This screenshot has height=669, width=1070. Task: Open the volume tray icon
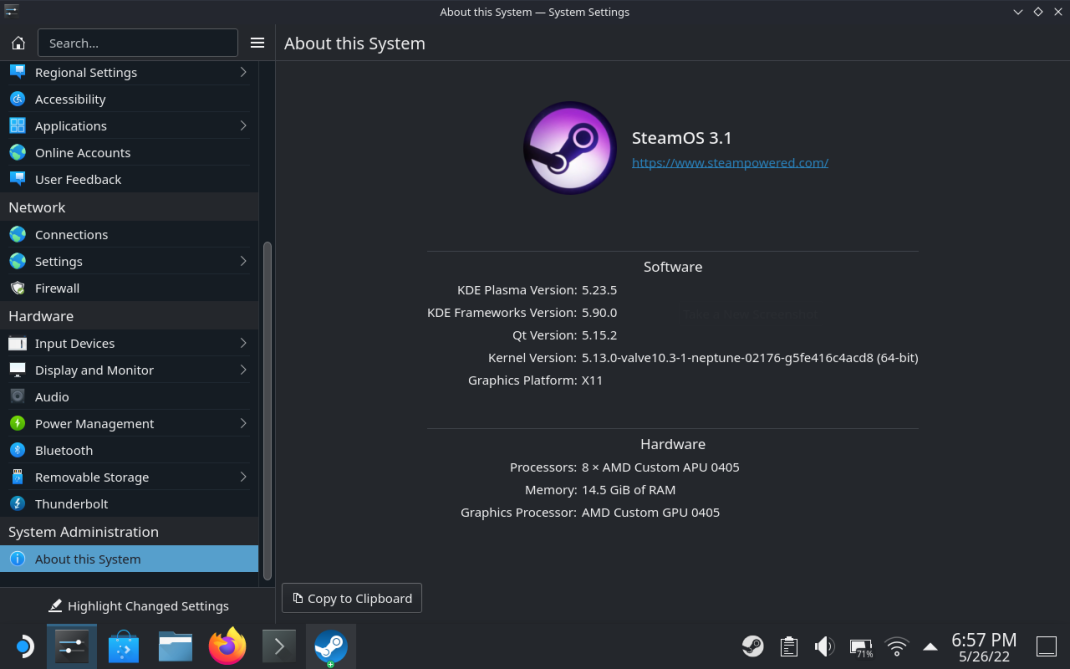pyautogui.click(x=824, y=646)
